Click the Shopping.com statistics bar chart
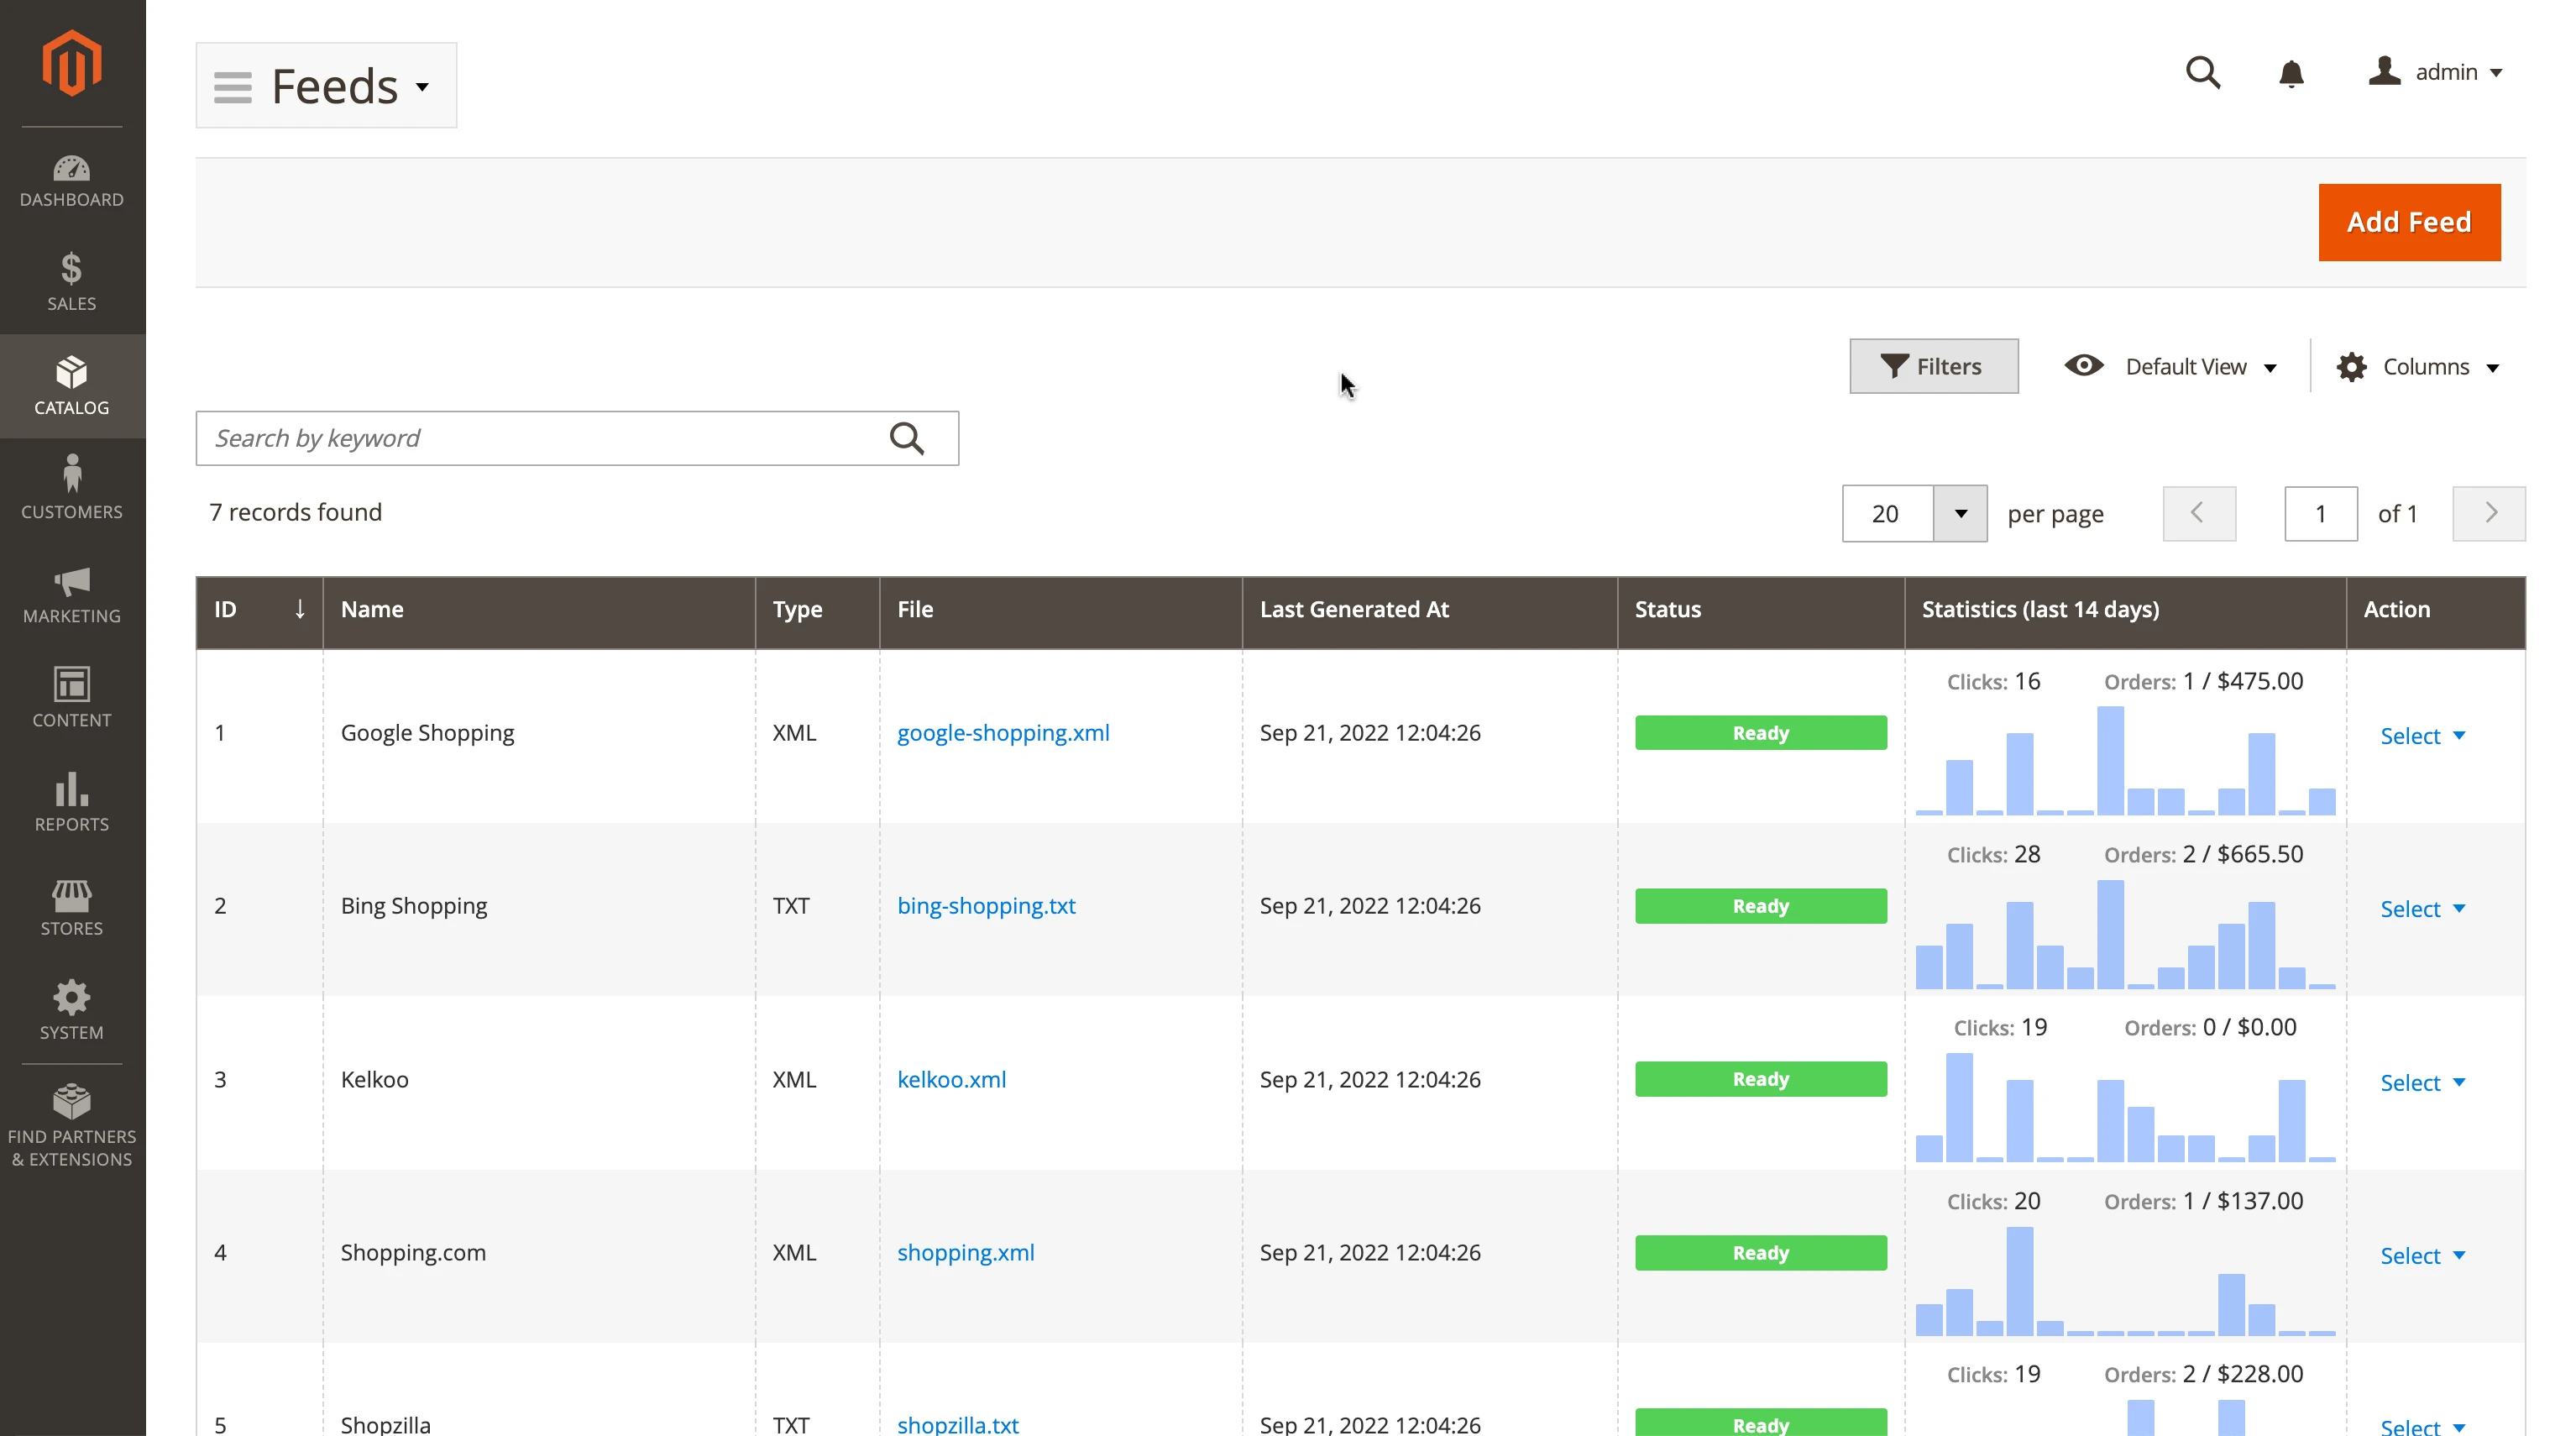This screenshot has height=1436, width=2576. click(x=2125, y=1280)
